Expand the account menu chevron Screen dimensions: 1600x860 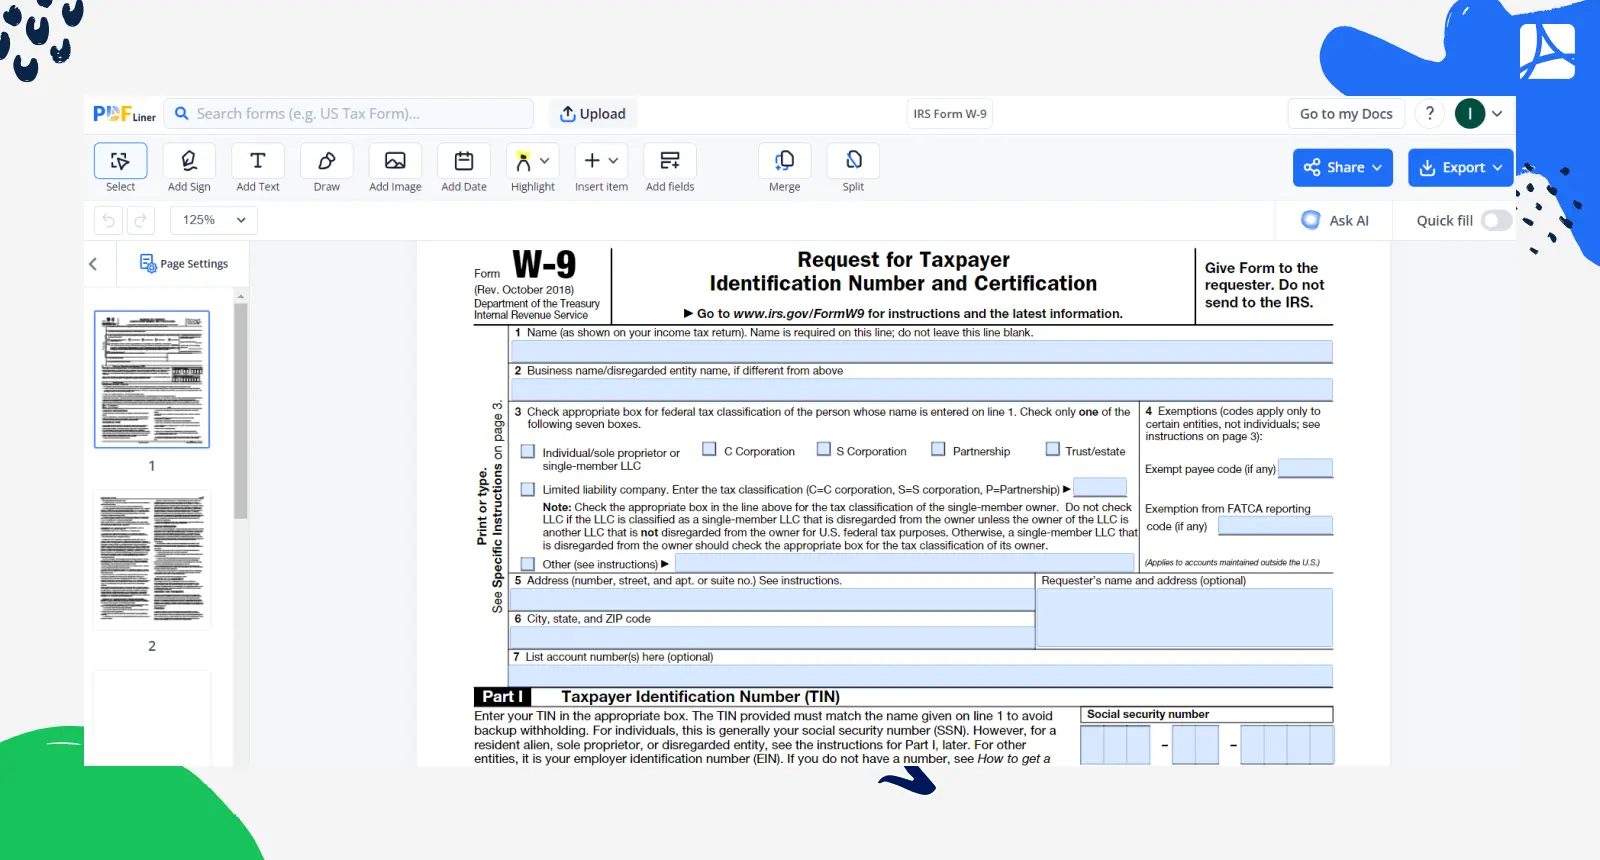coord(1497,113)
